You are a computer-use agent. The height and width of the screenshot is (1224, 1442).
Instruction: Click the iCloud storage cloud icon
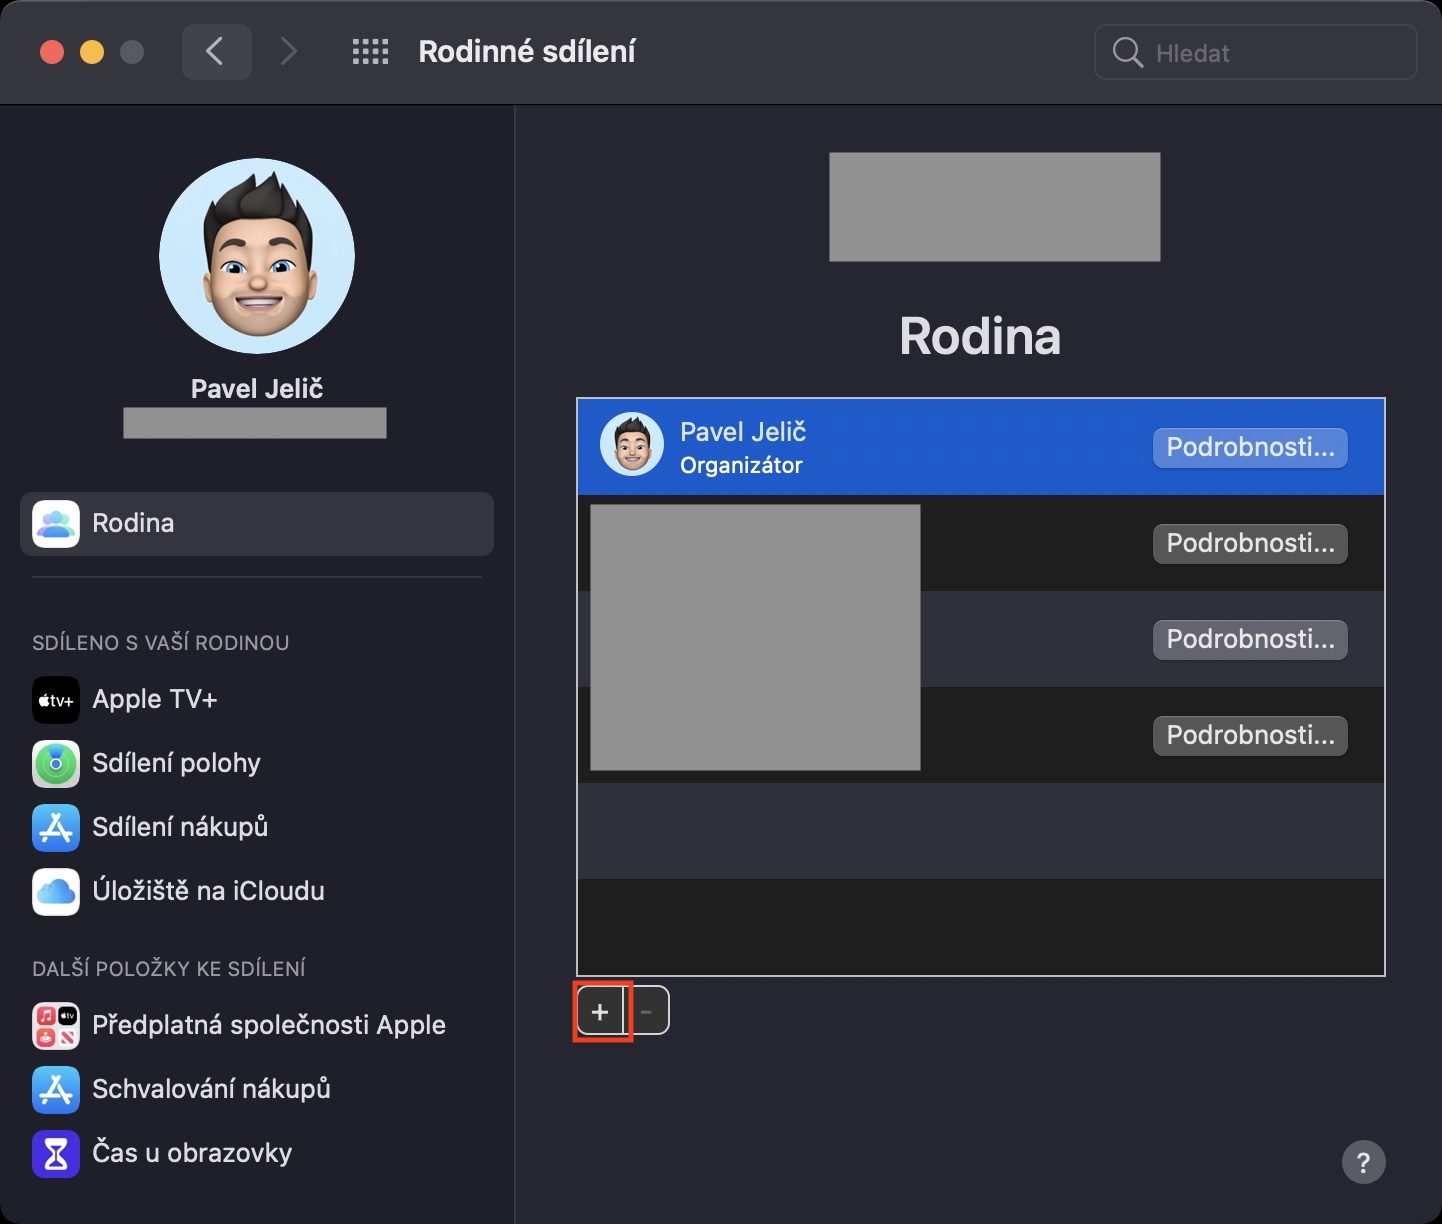coord(56,892)
